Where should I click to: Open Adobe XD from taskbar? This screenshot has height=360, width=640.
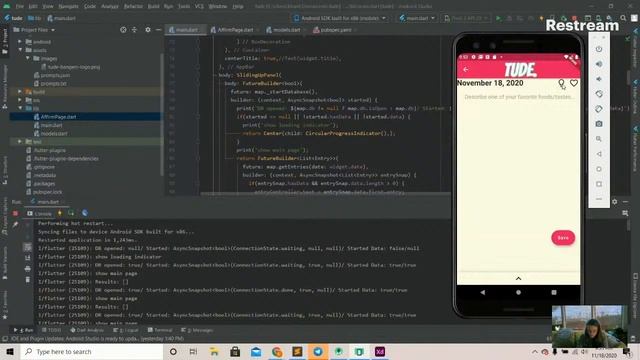click(x=380, y=352)
